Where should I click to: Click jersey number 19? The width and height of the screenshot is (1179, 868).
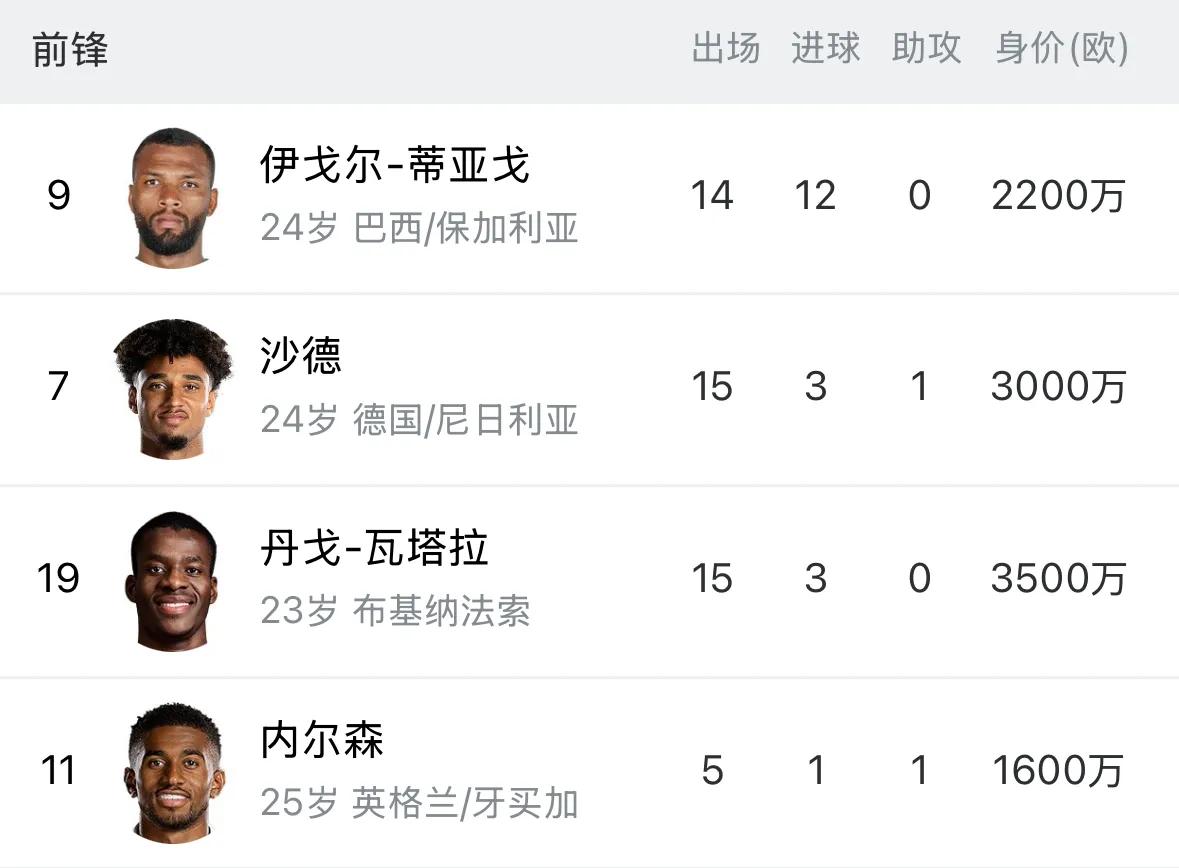(x=58, y=579)
